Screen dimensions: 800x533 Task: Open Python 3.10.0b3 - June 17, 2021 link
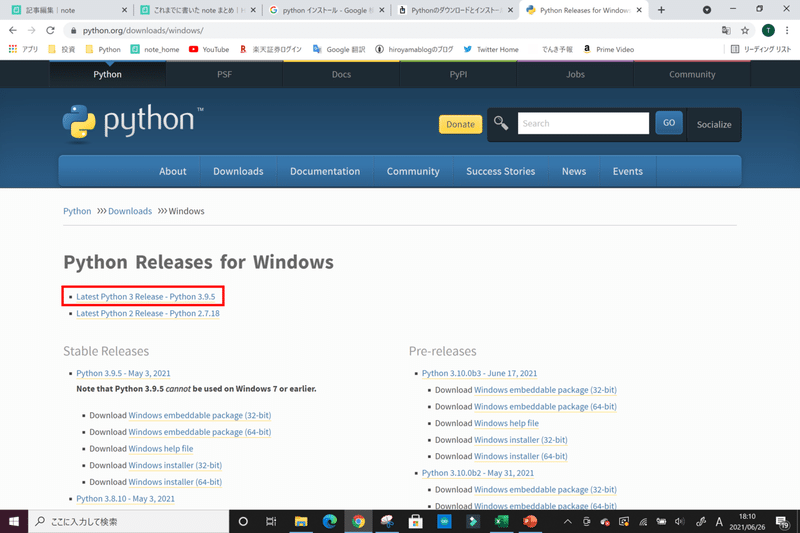[x=480, y=373]
